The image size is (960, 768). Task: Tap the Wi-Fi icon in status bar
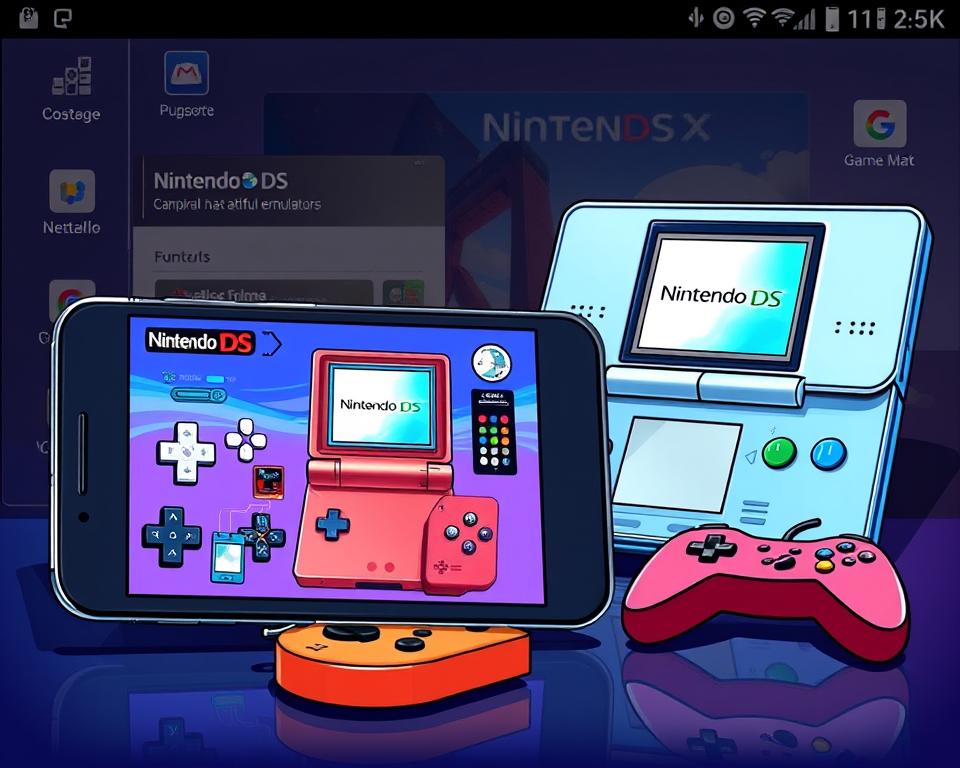click(754, 18)
